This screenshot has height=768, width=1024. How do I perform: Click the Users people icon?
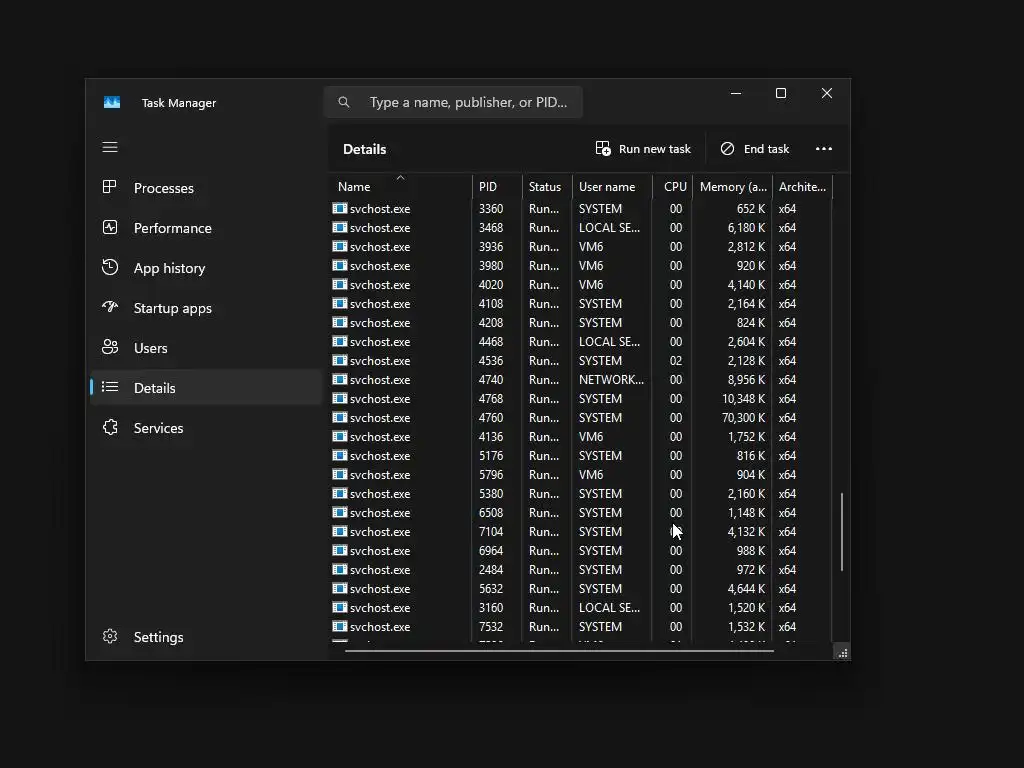pos(110,347)
